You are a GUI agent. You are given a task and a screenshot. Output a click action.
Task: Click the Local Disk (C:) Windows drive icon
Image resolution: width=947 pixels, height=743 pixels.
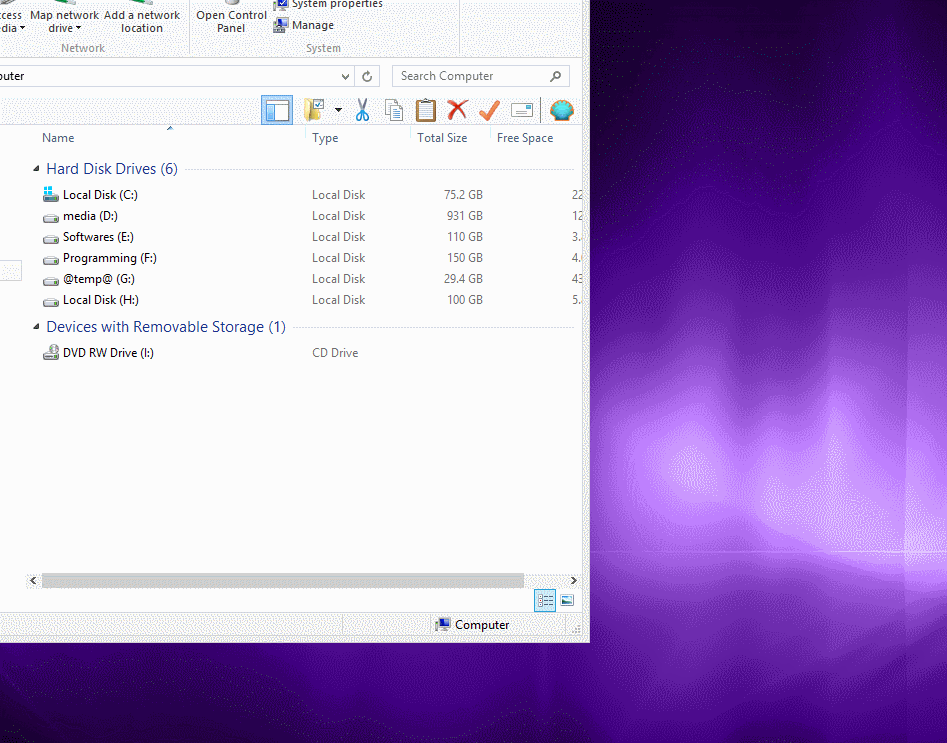coord(51,194)
